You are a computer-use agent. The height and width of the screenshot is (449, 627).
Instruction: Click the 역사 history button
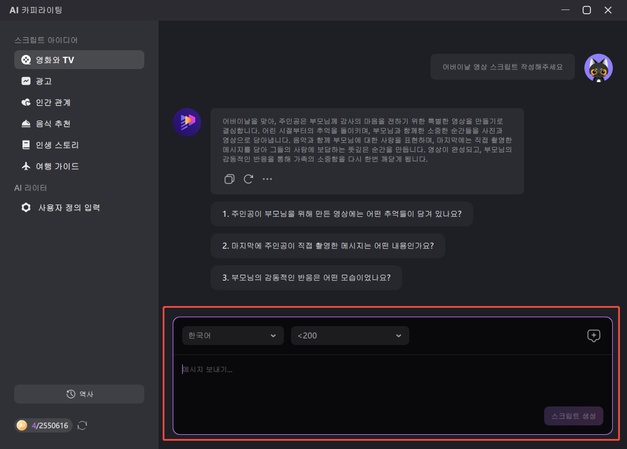pyautogui.click(x=79, y=394)
